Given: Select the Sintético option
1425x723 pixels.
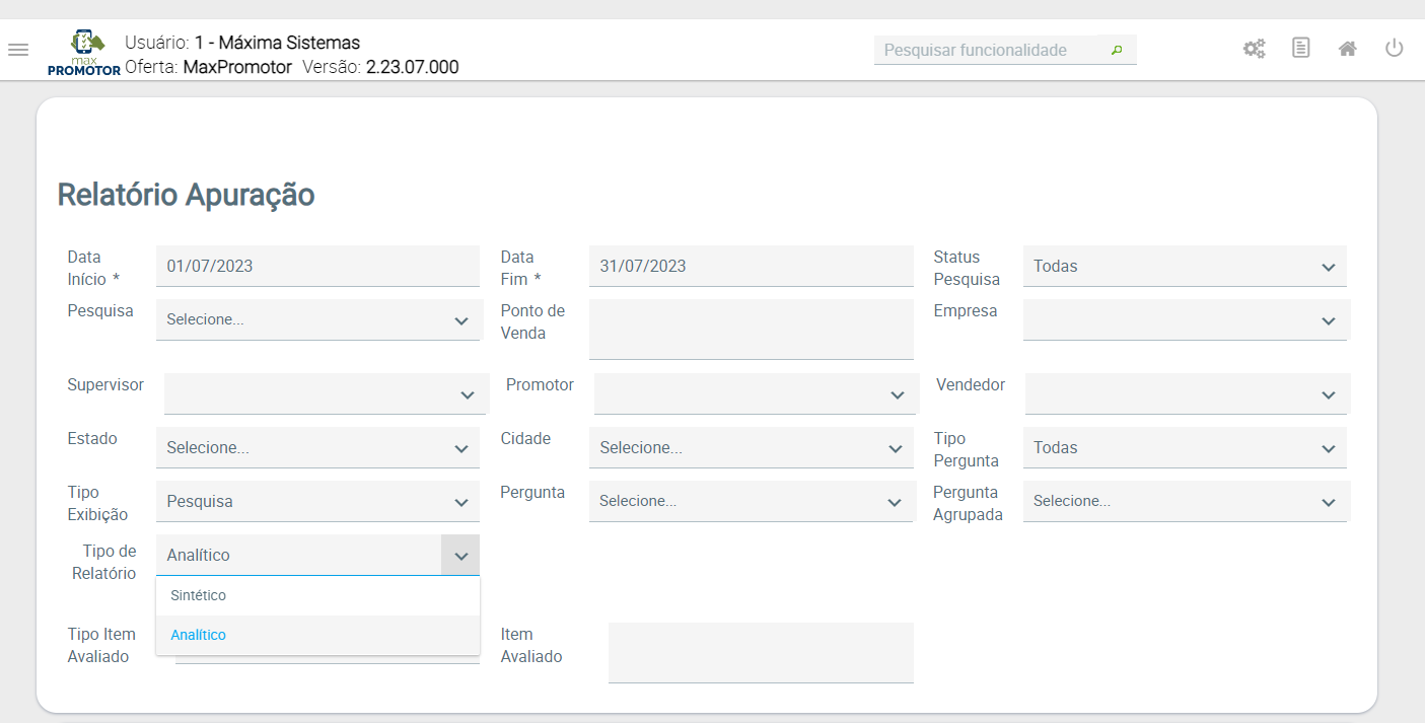Looking at the screenshot, I should (x=318, y=596).
